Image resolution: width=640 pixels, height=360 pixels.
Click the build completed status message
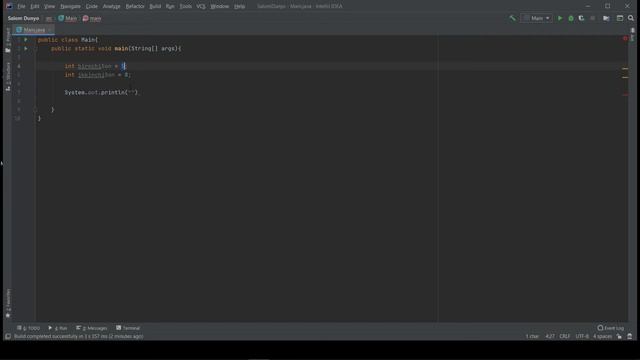(x=79, y=337)
